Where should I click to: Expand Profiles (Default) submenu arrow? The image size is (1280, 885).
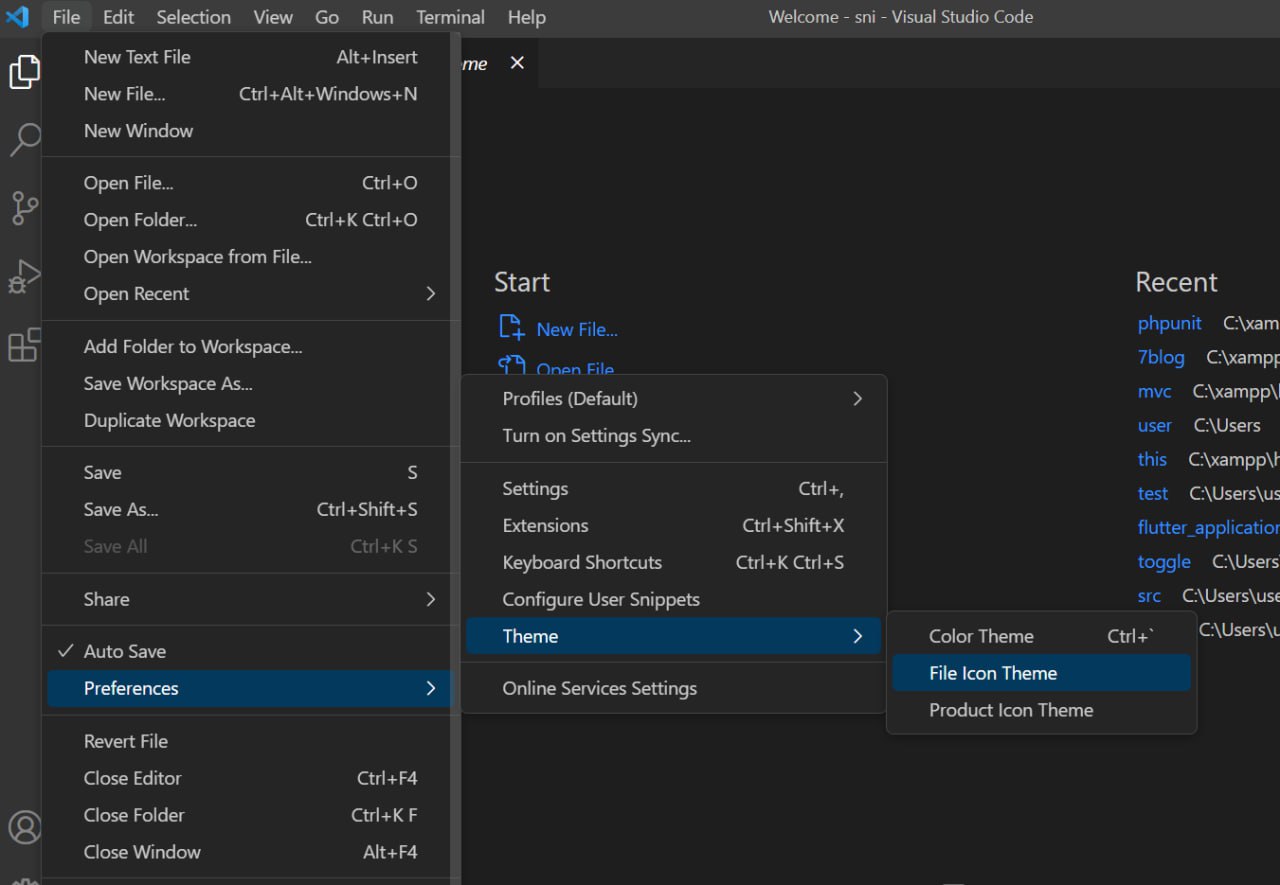point(857,398)
